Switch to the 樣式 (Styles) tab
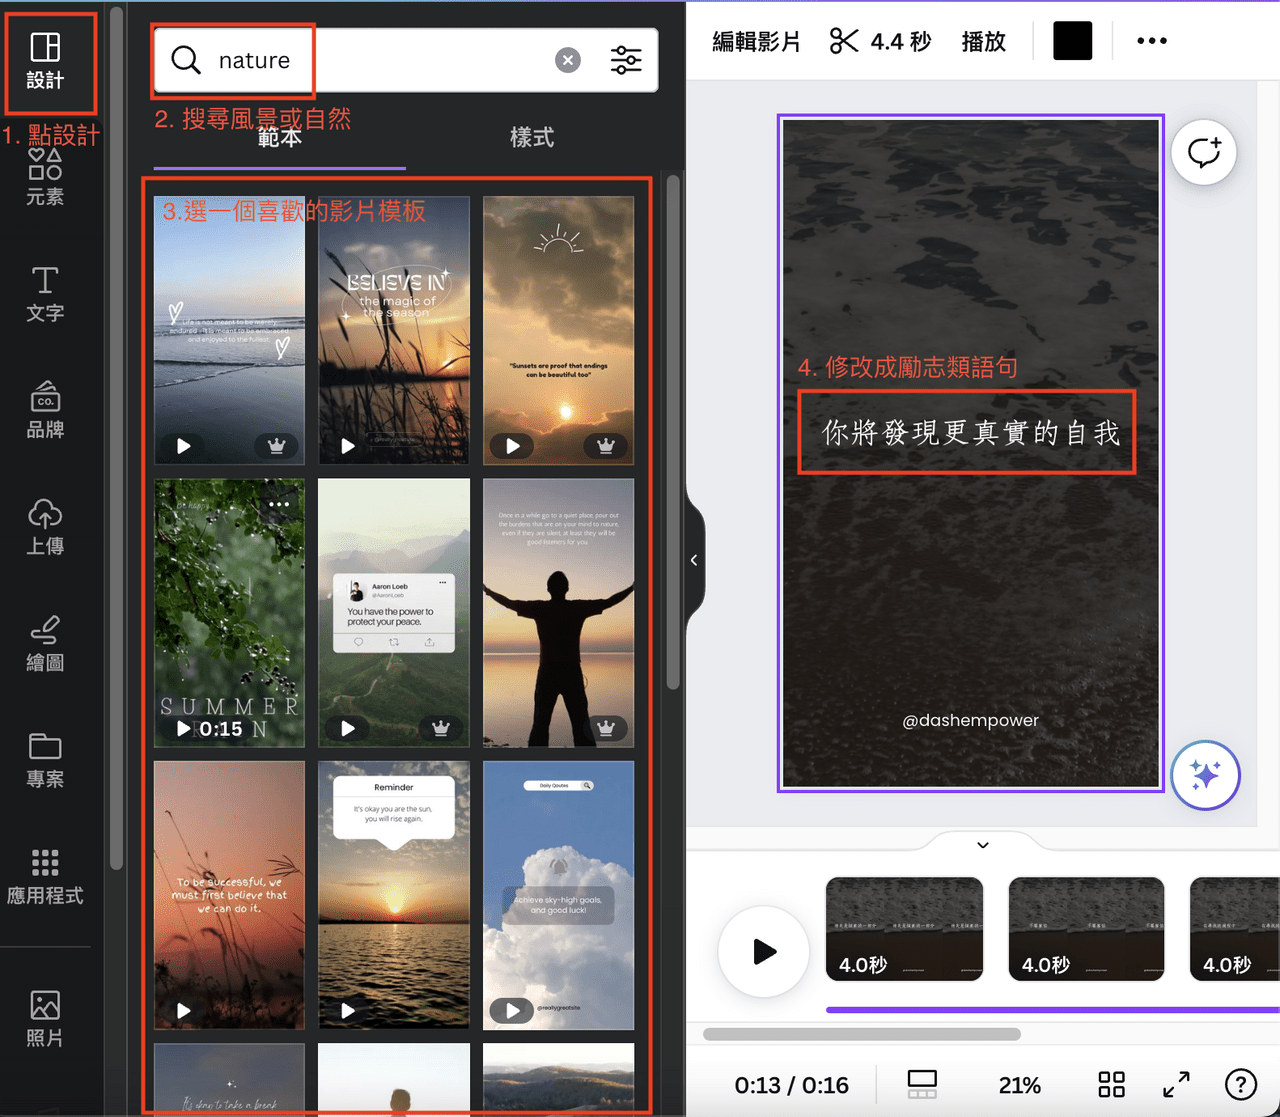 pos(532,137)
